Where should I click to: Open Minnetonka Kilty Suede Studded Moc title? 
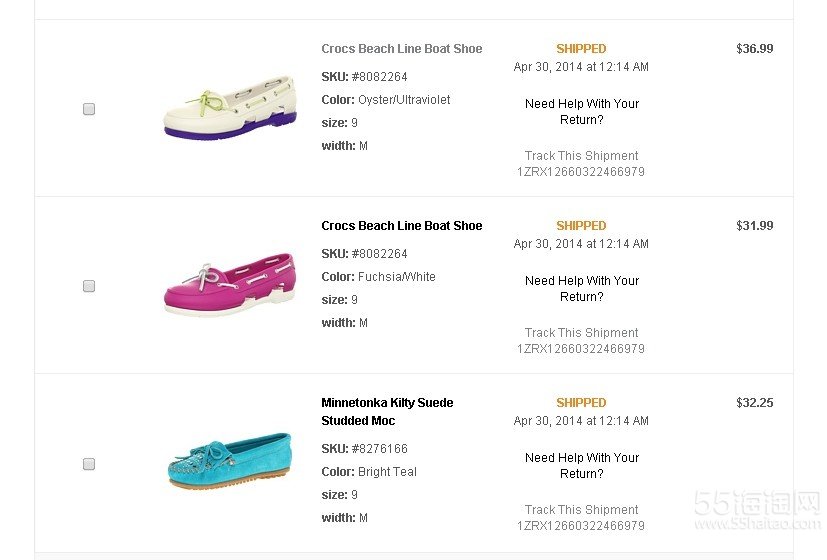(387, 411)
